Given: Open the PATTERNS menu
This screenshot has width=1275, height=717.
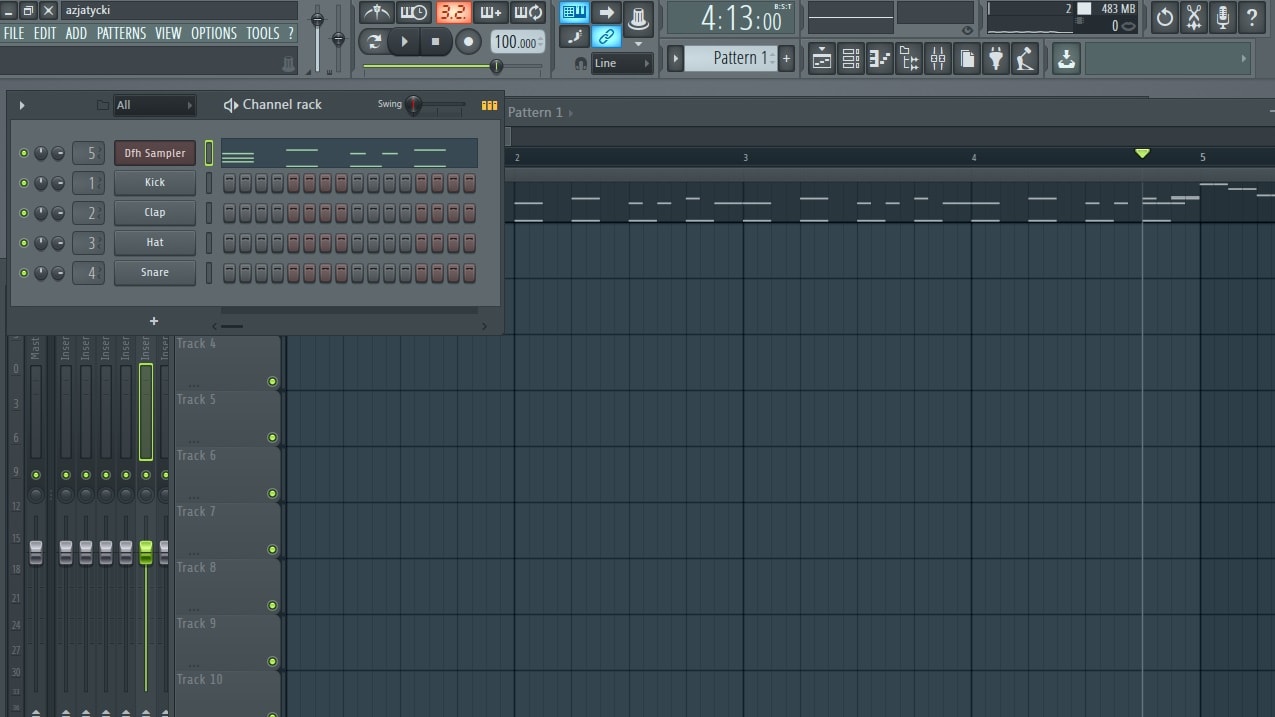Looking at the screenshot, I should click(x=121, y=33).
